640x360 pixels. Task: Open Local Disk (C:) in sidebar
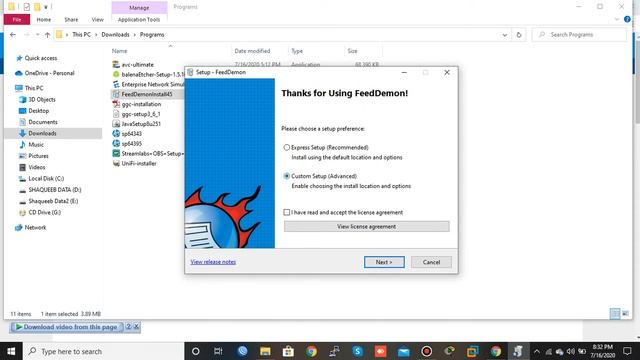(46, 178)
